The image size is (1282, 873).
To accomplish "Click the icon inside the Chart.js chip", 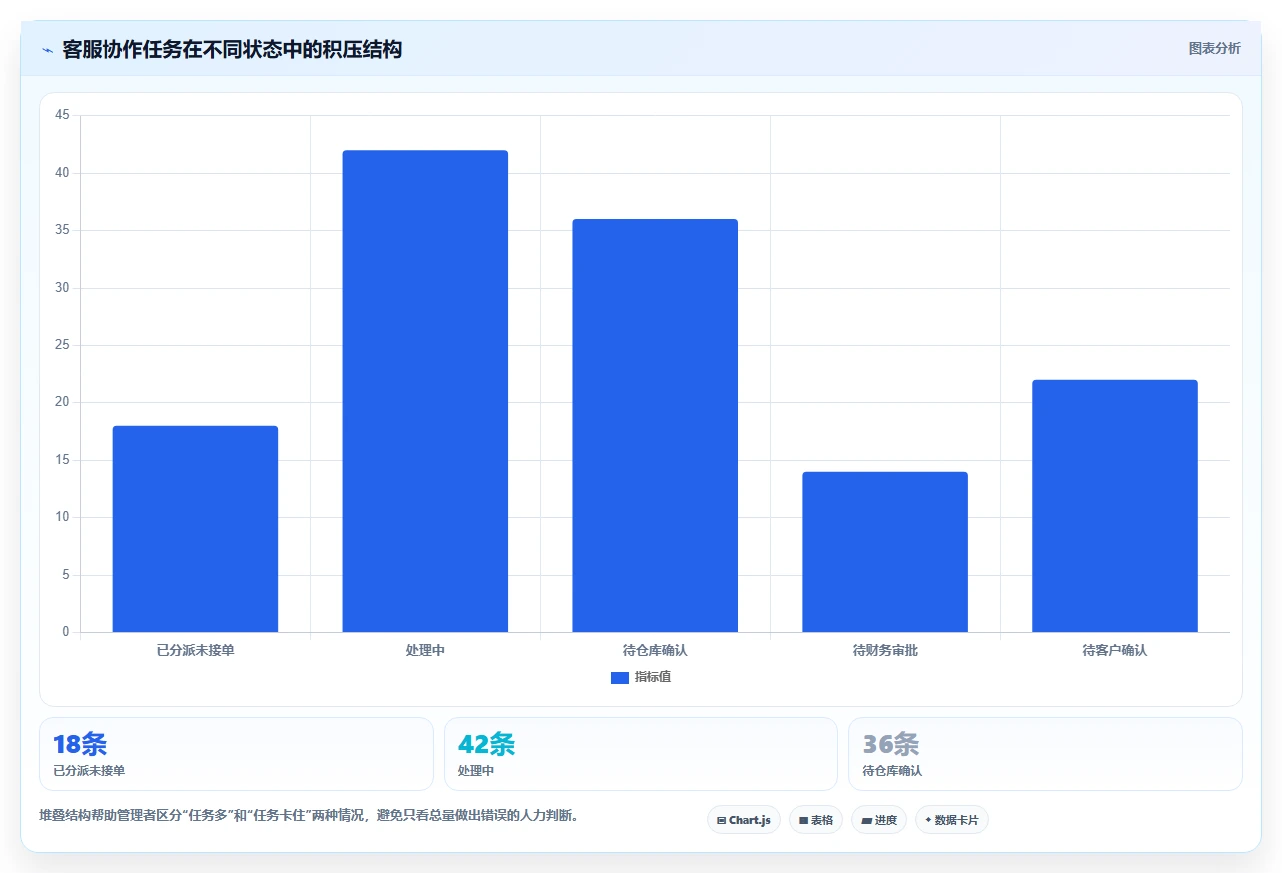I will coord(721,820).
